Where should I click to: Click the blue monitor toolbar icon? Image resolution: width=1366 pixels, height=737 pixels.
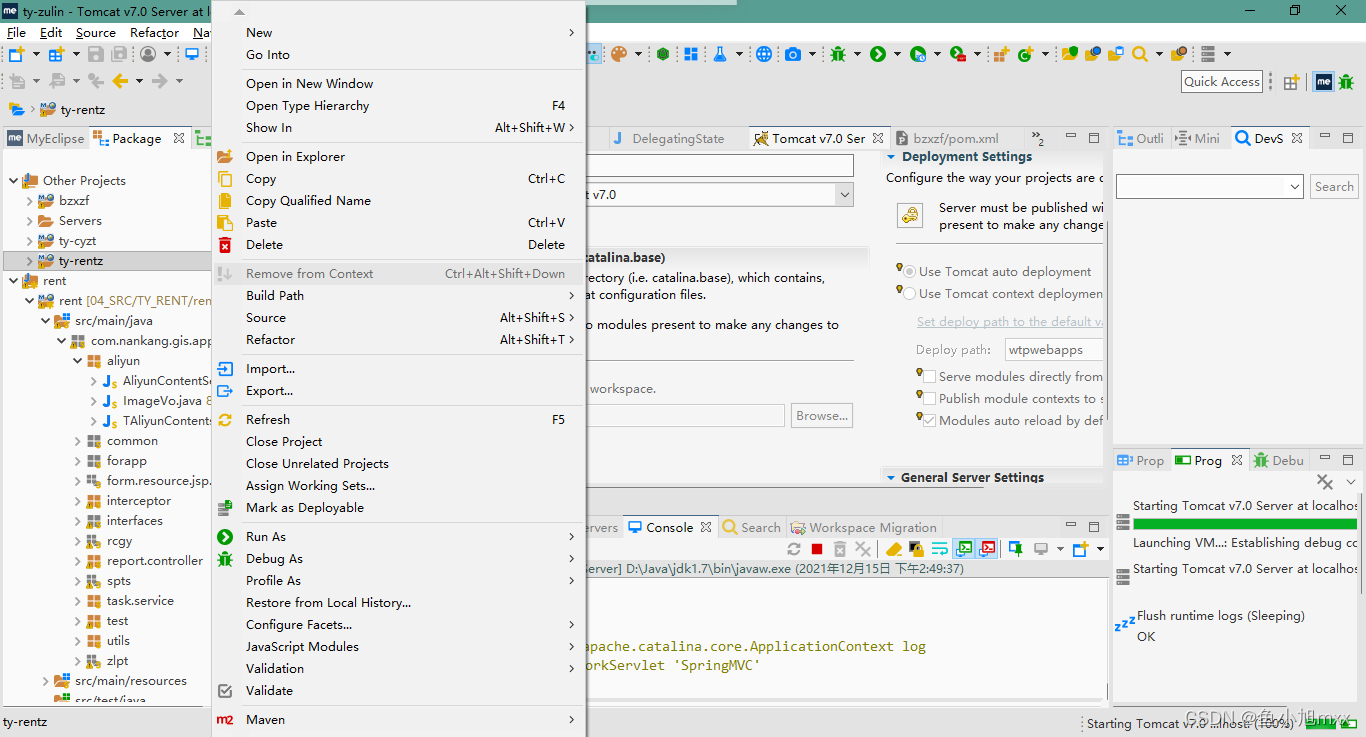pyautogui.click(x=191, y=54)
